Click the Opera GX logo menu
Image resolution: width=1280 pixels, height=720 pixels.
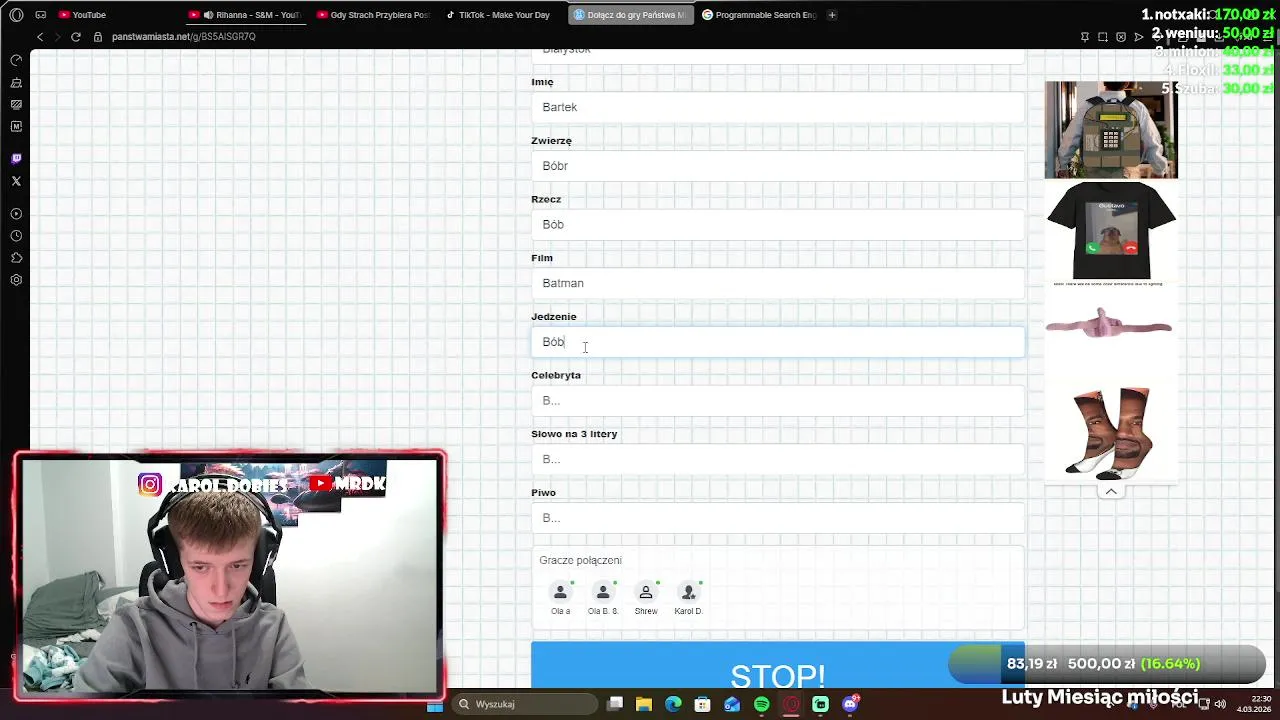pos(16,15)
